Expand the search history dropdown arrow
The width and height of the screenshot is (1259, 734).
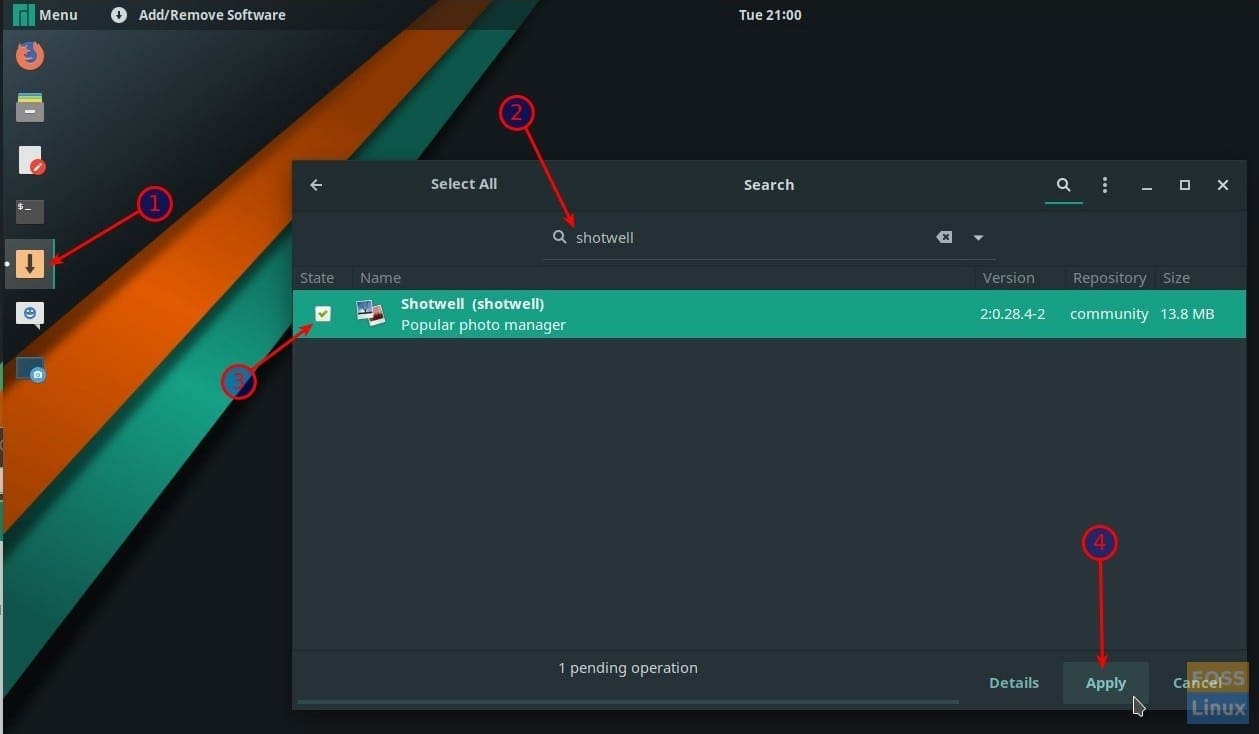978,237
